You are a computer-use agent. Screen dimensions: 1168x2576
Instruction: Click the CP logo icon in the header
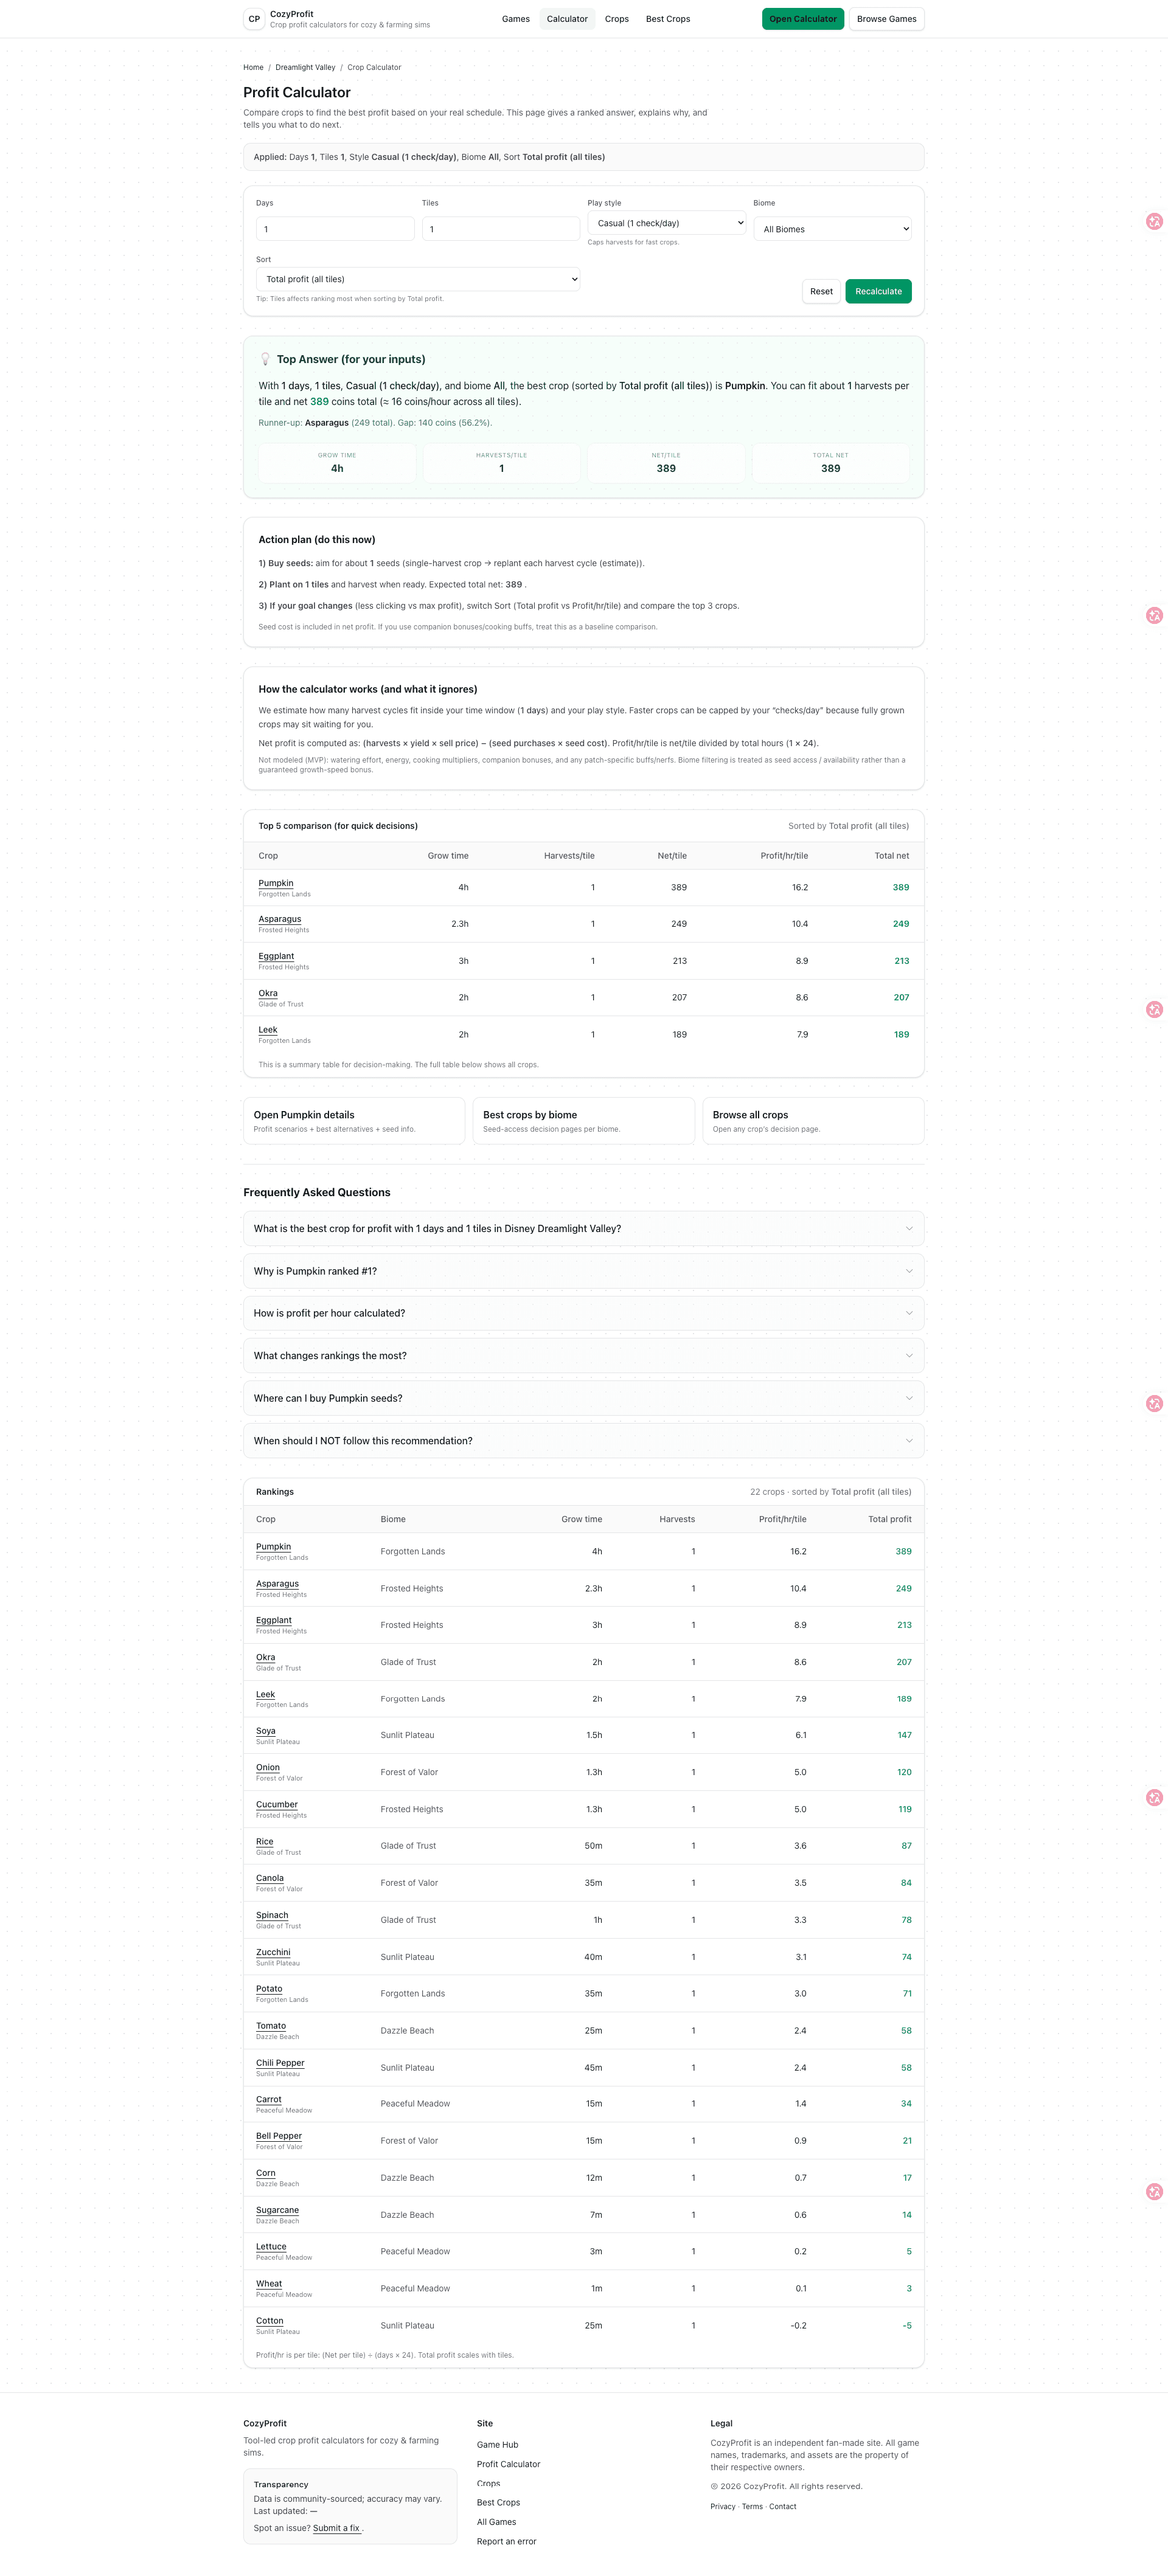(254, 18)
